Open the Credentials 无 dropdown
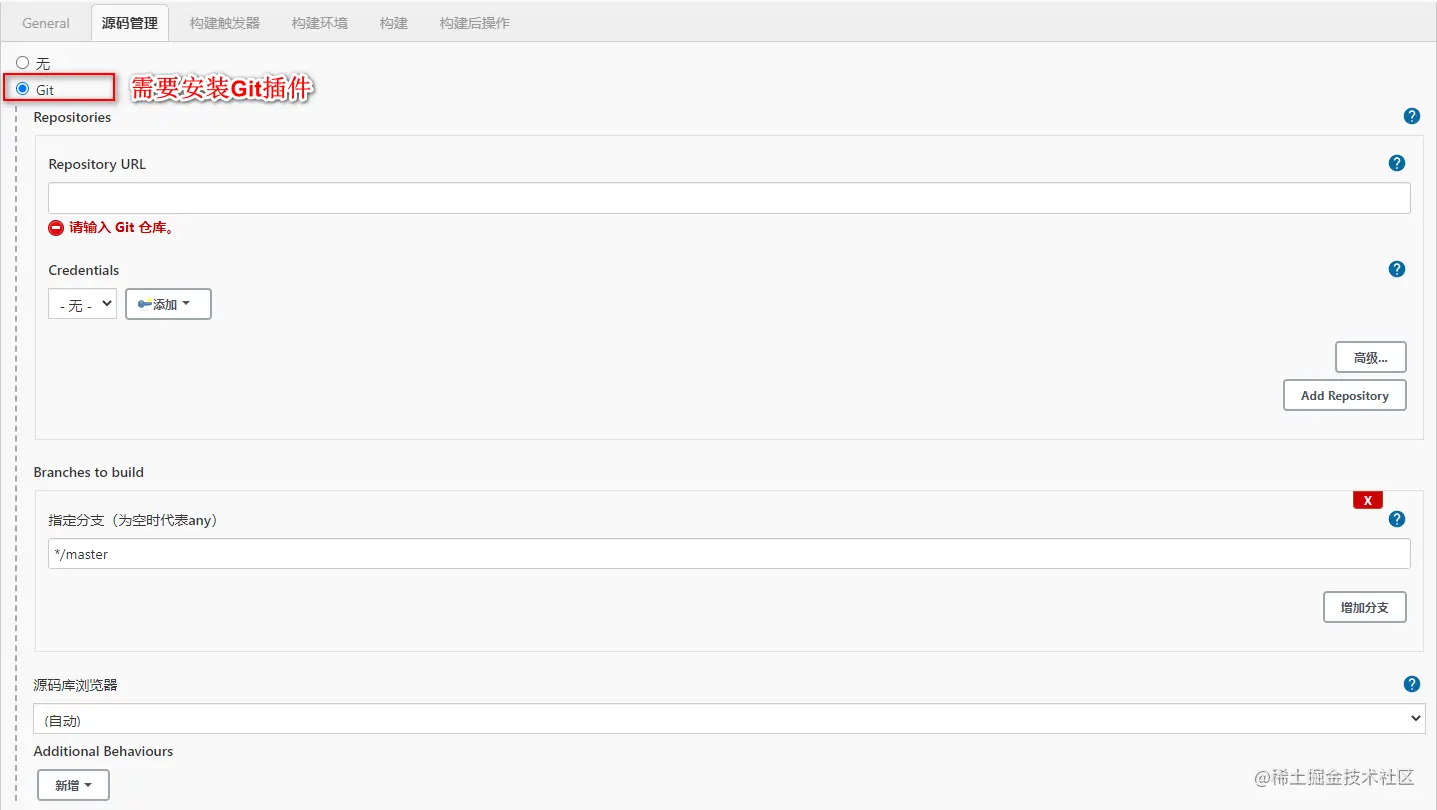Viewport: 1437px width, 810px height. (x=82, y=304)
